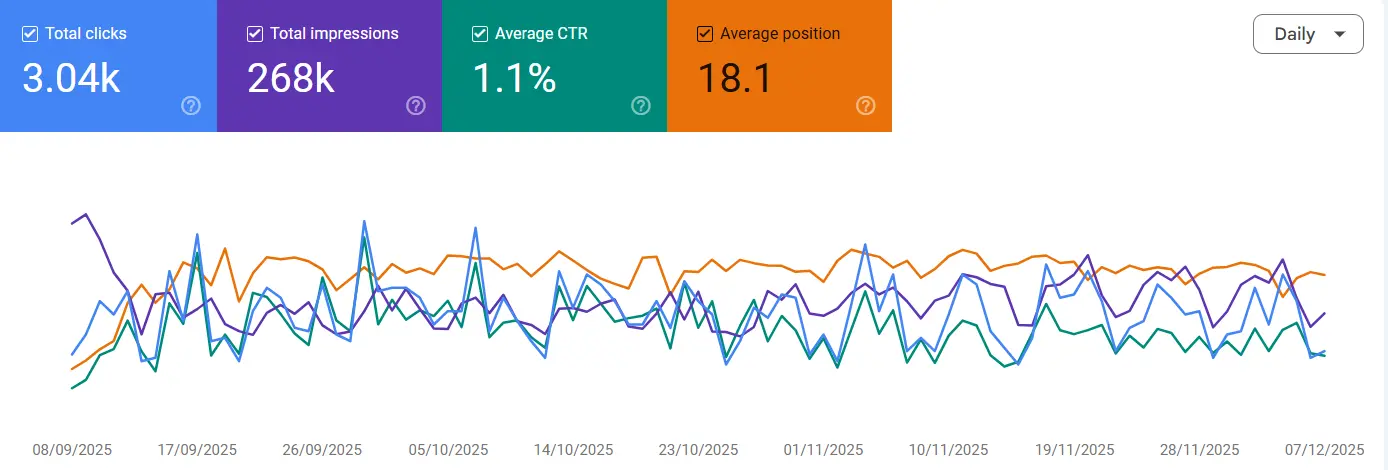The height and width of the screenshot is (470, 1388).
Task: Open the Daily granularity dropdown
Action: tap(1307, 34)
